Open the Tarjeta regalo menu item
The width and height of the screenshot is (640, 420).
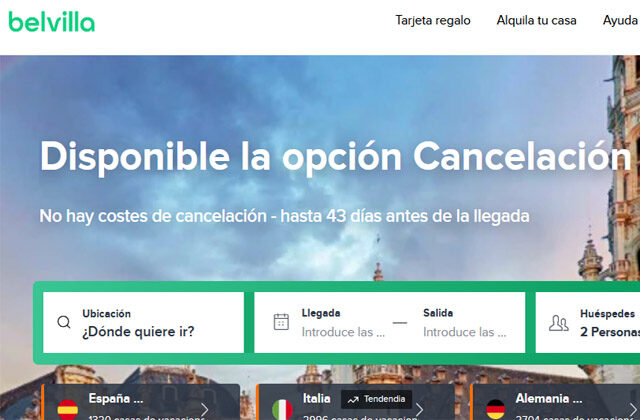[x=432, y=20]
